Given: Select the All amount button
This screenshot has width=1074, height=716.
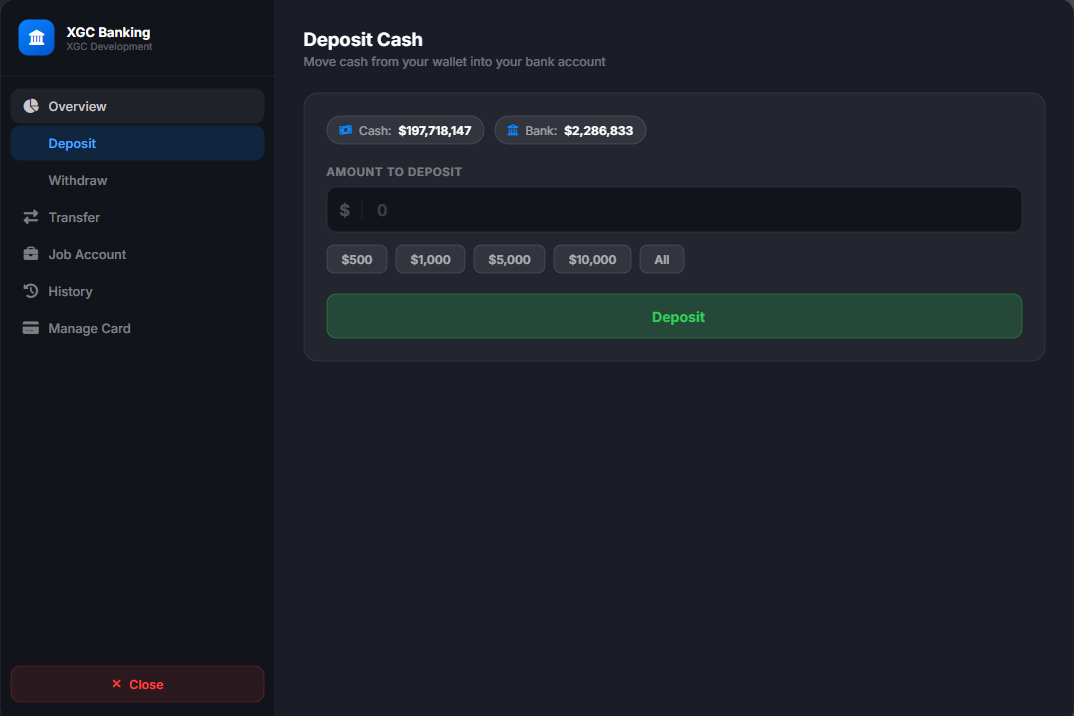Looking at the screenshot, I should point(662,260).
